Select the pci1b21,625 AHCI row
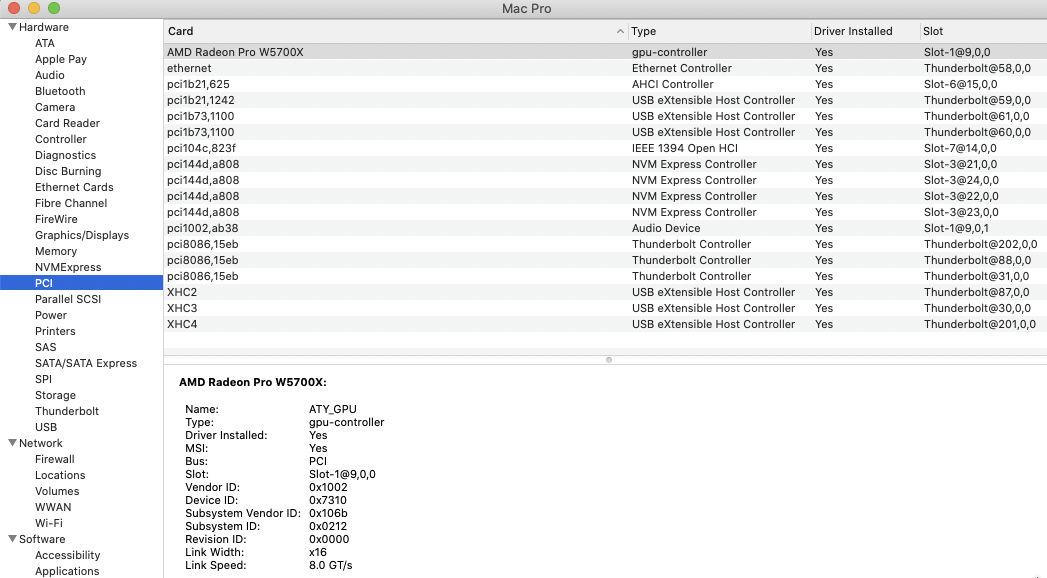The height and width of the screenshot is (578, 1047). (x=605, y=84)
